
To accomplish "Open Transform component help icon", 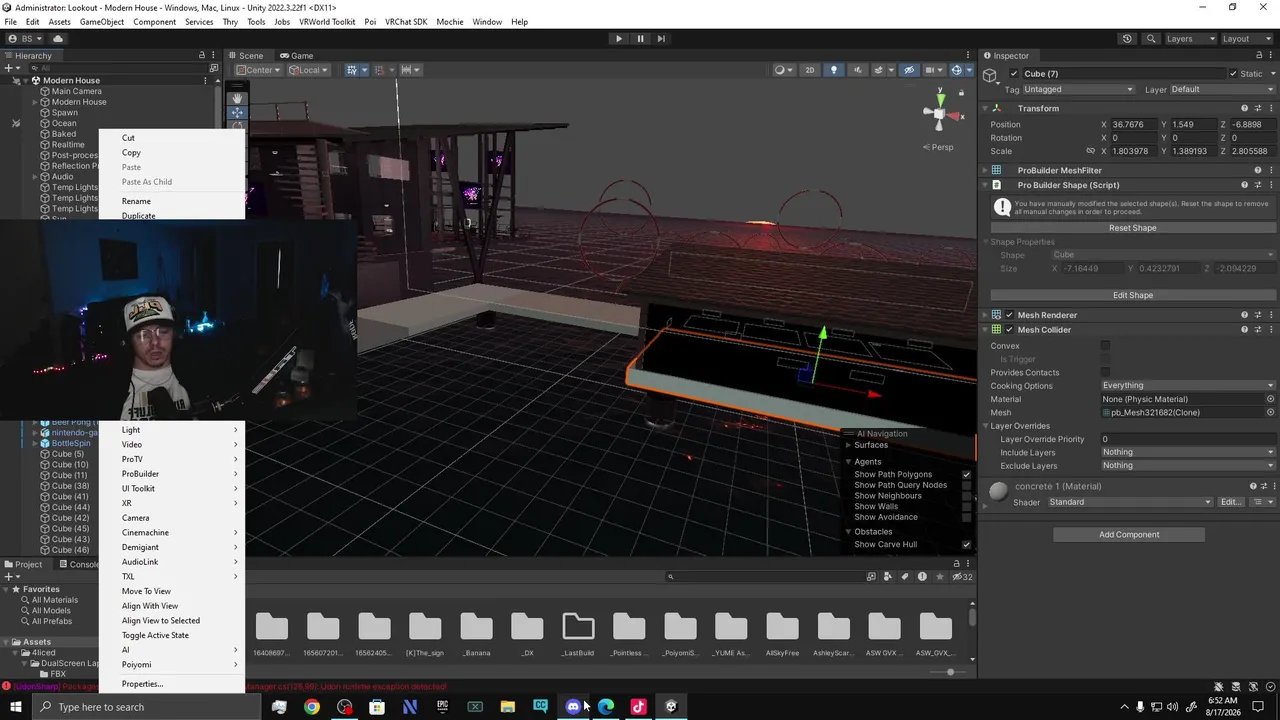I will [1244, 108].
